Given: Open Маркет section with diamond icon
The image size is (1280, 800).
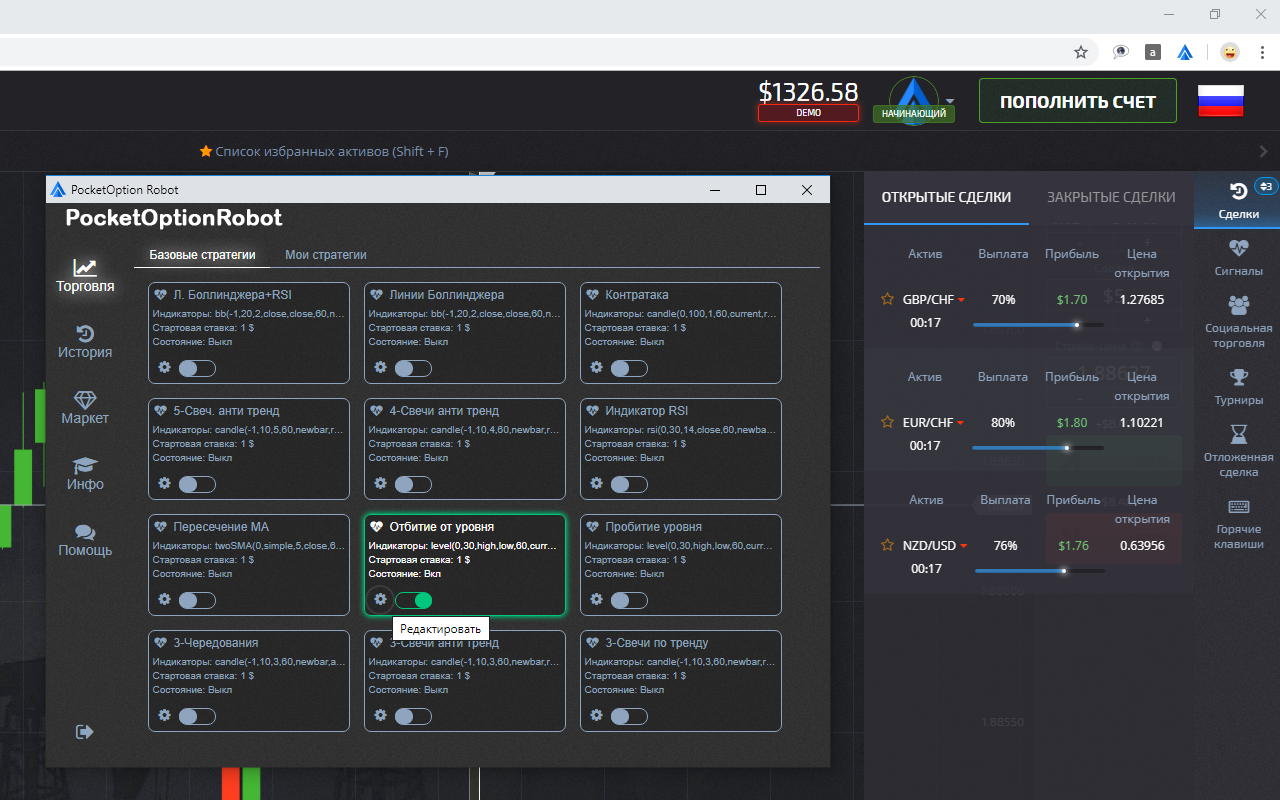Looking at the screenshot, I should 85,408.
